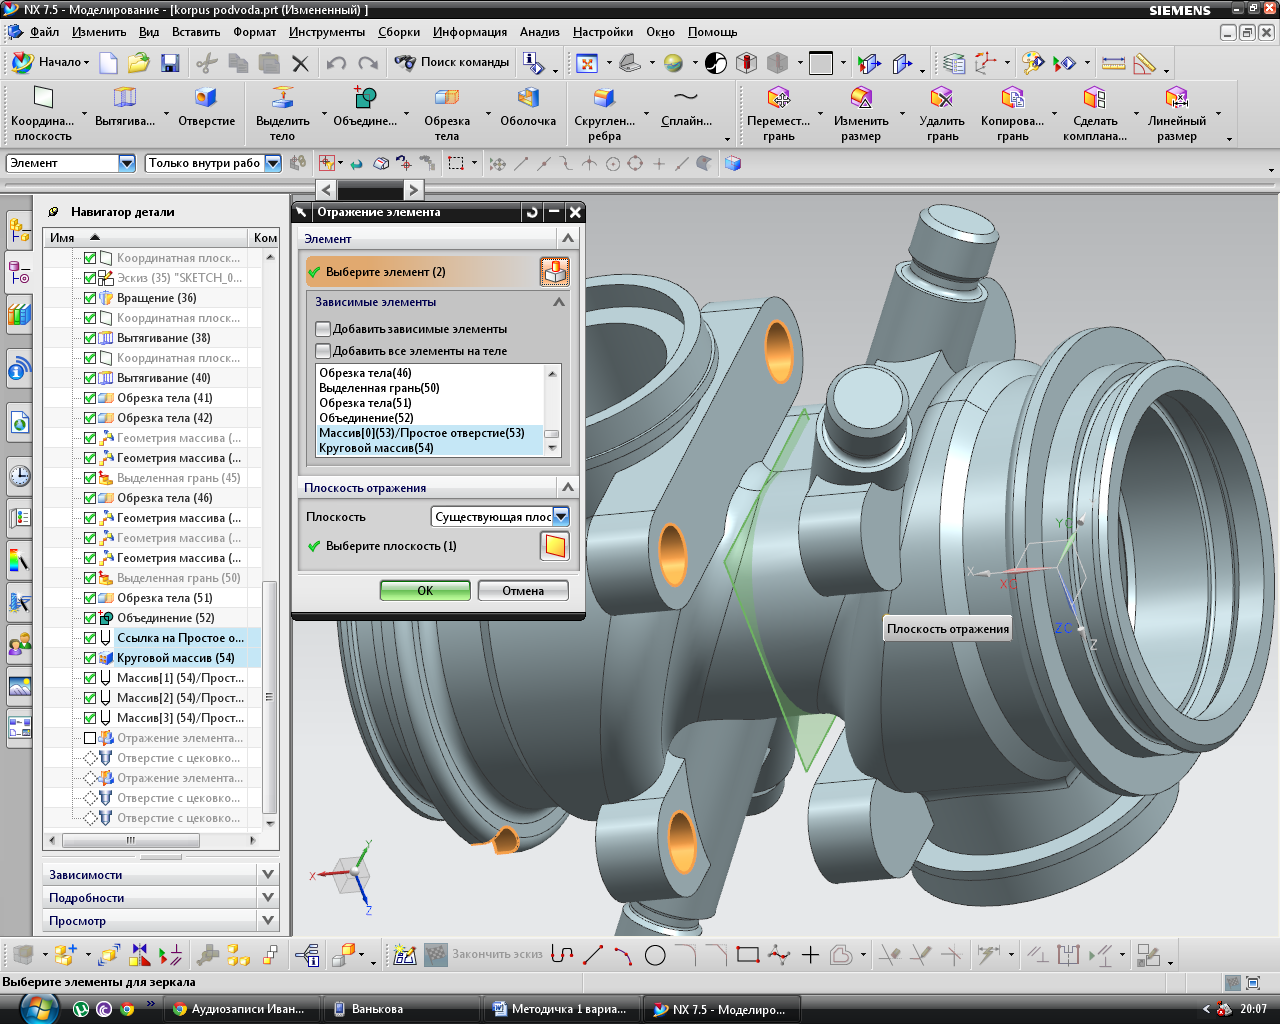
Task: Click the Cut scissors icon
Action: coord(207,63)
